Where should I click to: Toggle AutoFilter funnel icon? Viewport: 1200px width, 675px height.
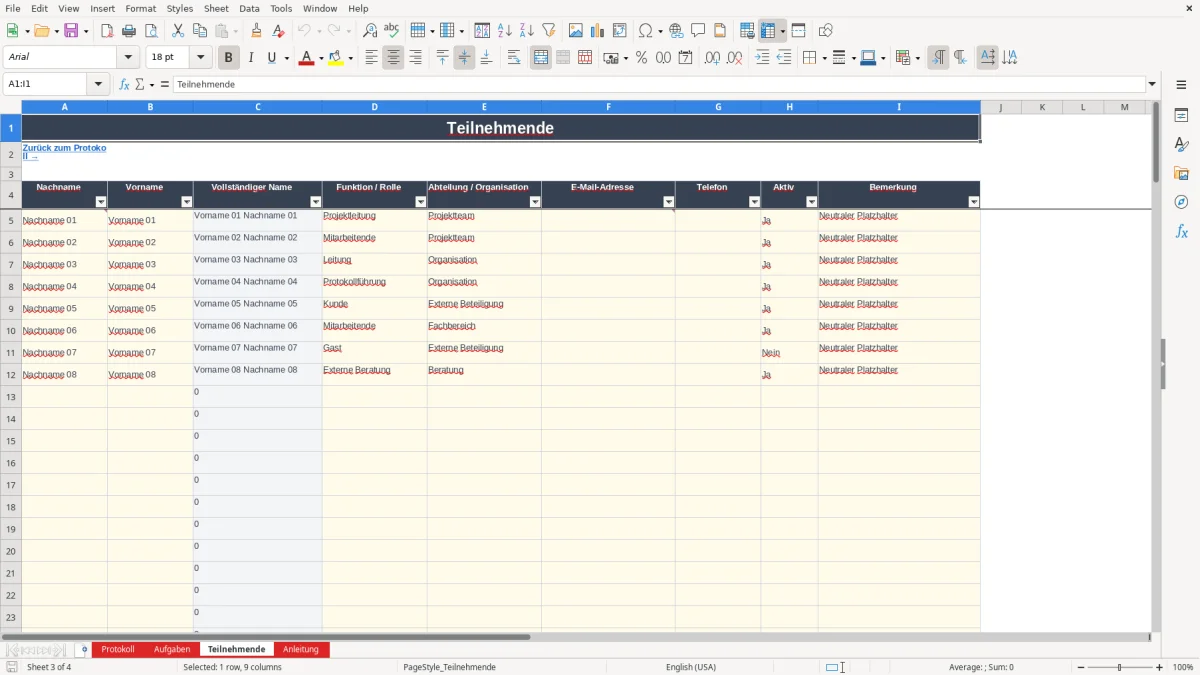tap(548, 31)
